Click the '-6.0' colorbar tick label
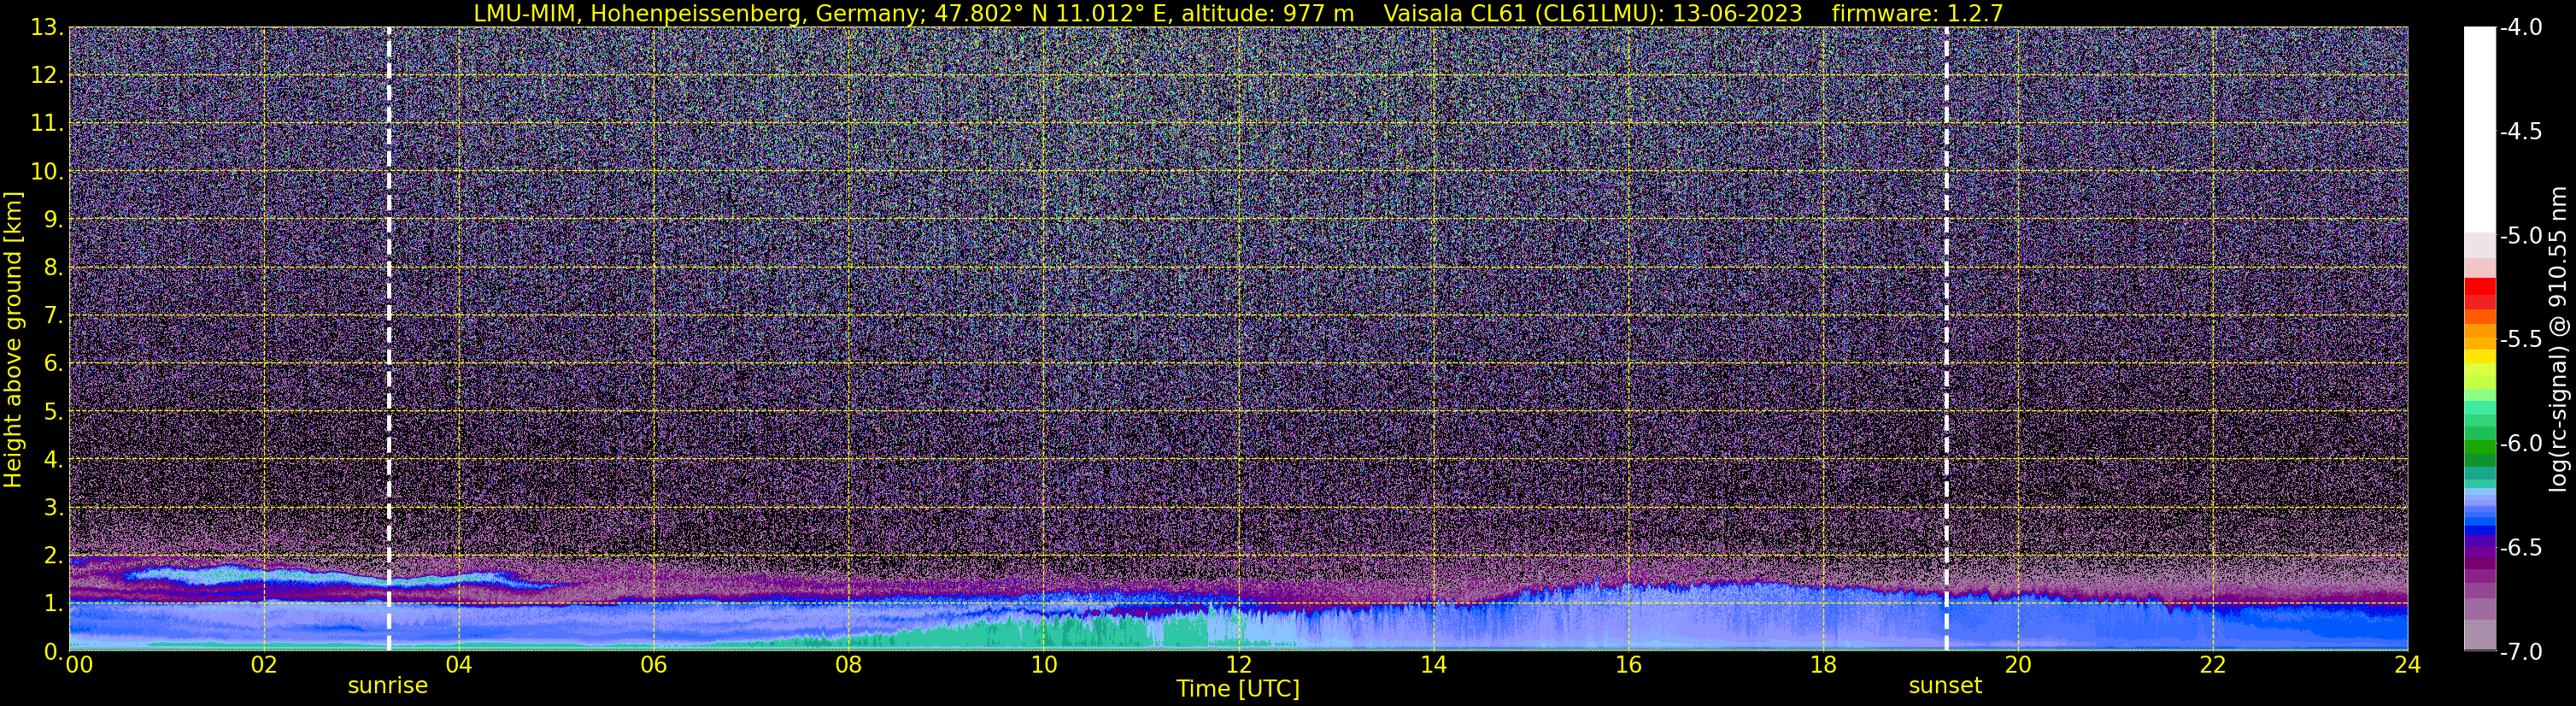This screenshot has width=2576, height=706. coord(2520,443)
